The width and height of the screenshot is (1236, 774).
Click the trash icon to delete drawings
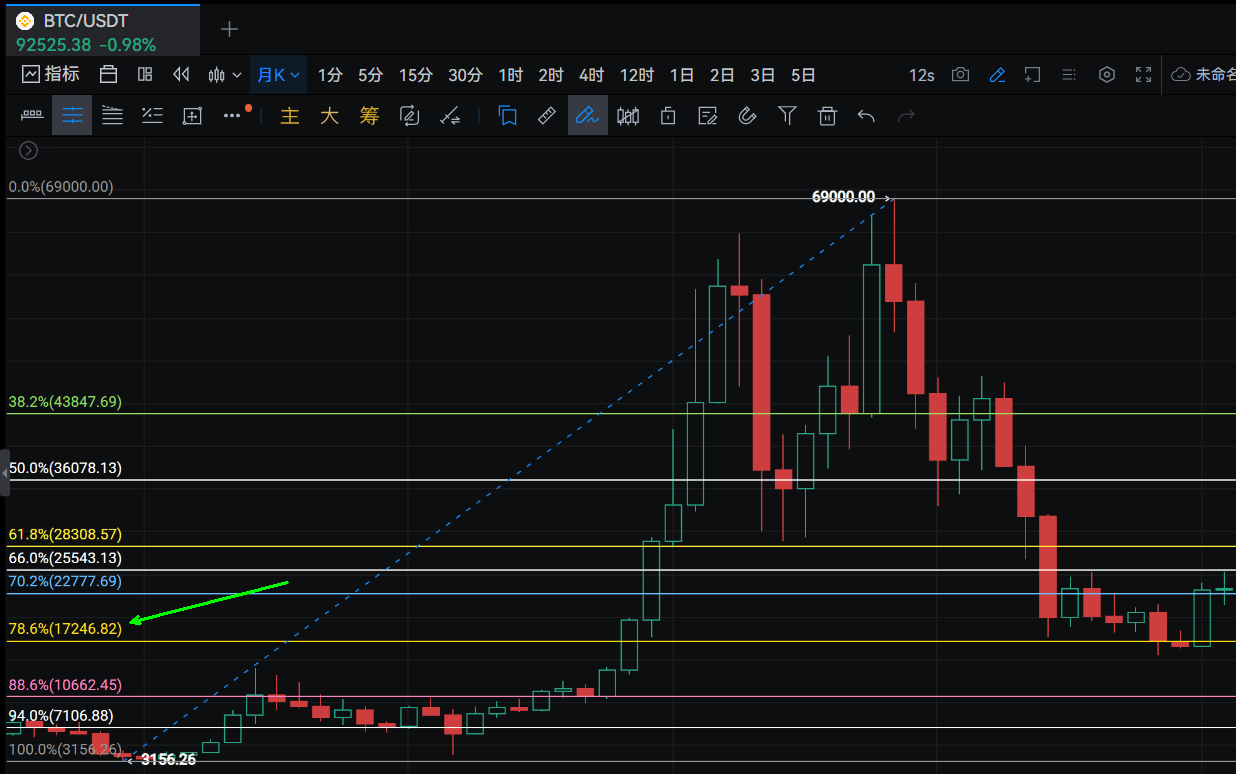point(827,116)
